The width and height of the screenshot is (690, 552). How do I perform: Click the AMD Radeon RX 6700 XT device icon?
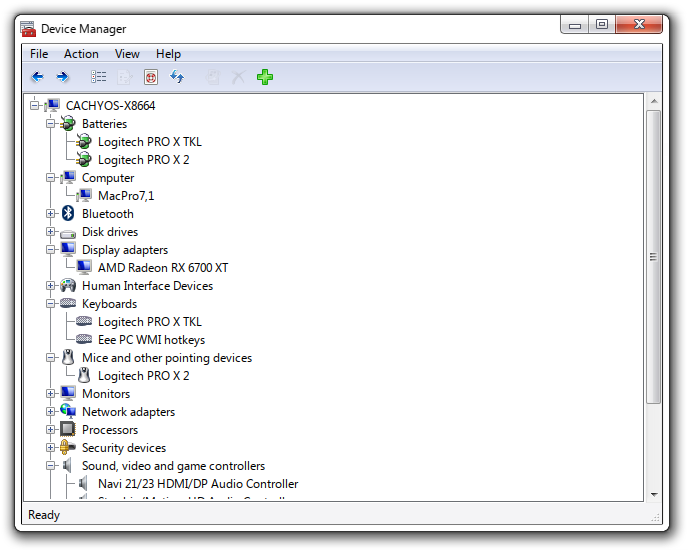(84, 267)
